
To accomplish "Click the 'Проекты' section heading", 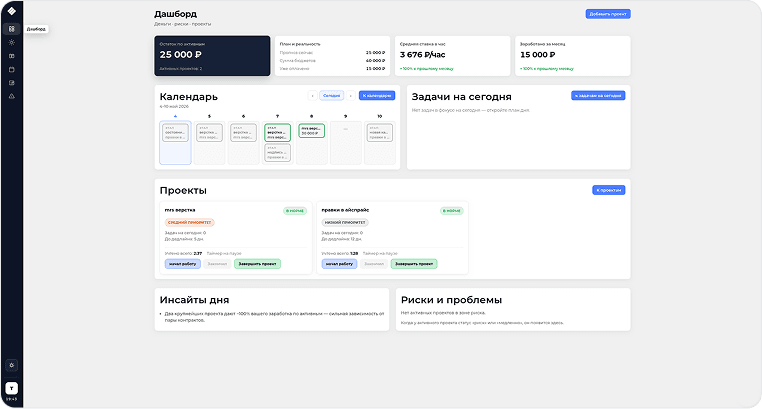I will 183,190.
